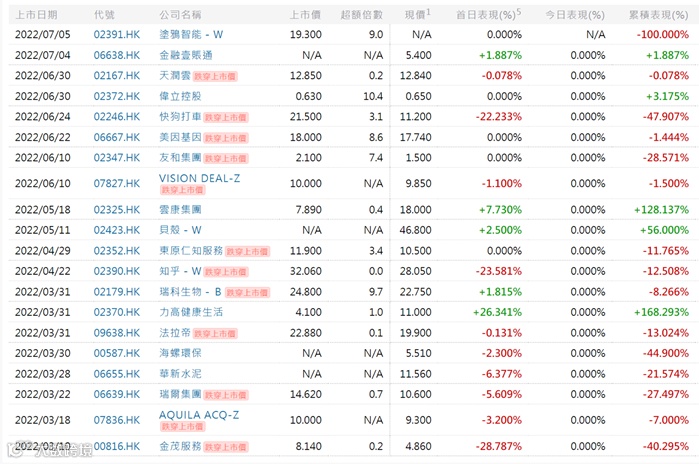Viewport: 699px width, 464px height.
Task: Open company name AQUILA ACQ-Z
Action: tap(199, 415)
